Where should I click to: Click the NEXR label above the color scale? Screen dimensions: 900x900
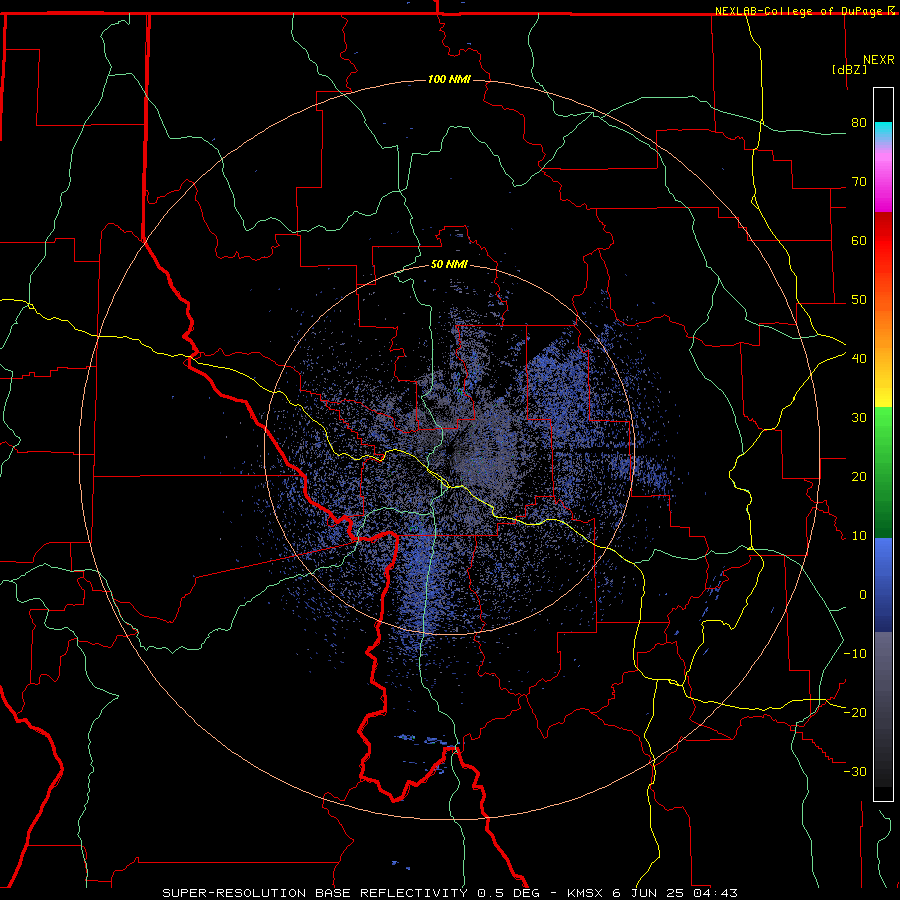point(879,60)
